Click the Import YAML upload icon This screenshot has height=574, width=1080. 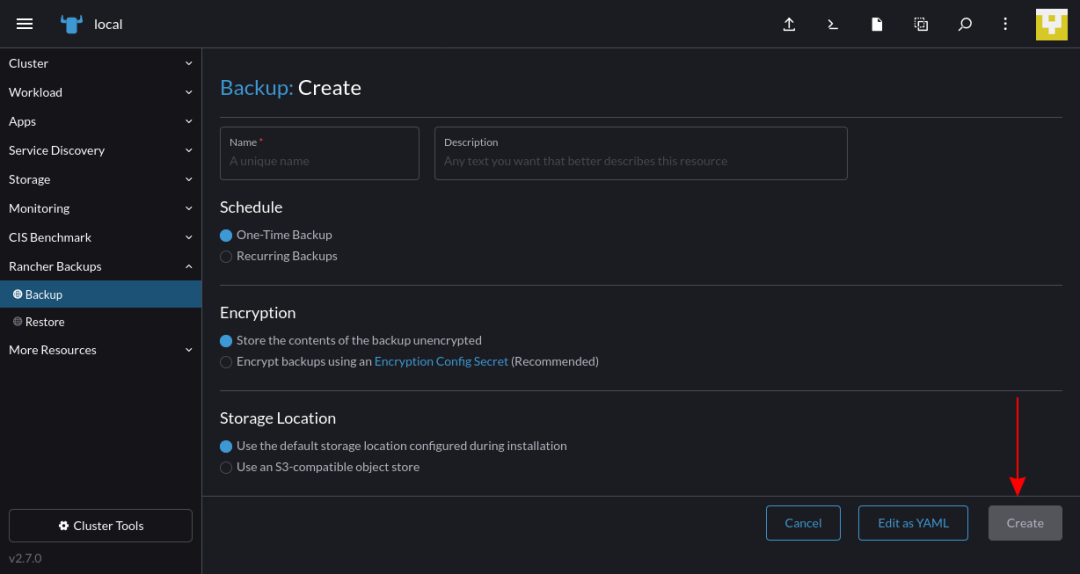pos(789,24)
